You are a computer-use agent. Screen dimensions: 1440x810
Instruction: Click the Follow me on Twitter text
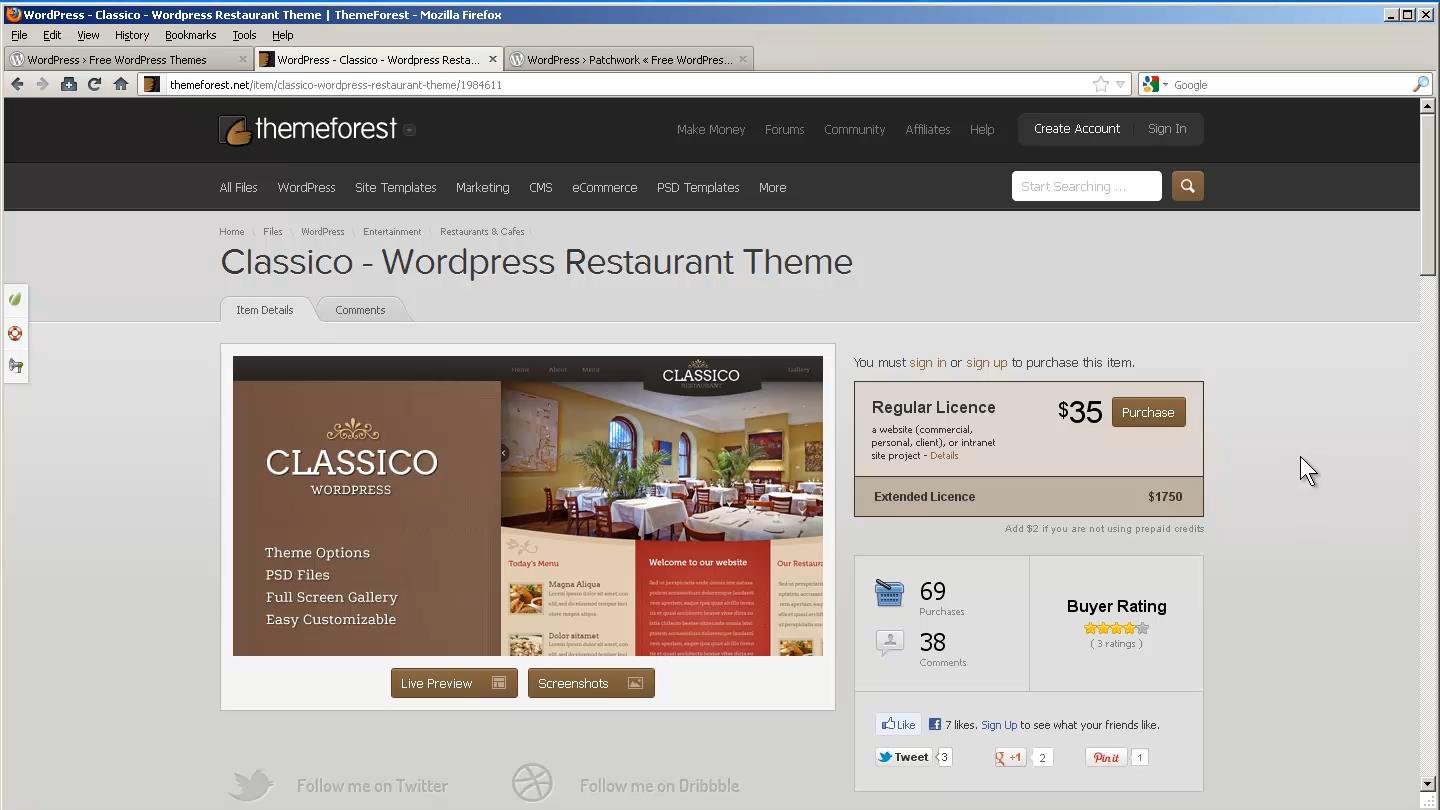pos(372,786)
